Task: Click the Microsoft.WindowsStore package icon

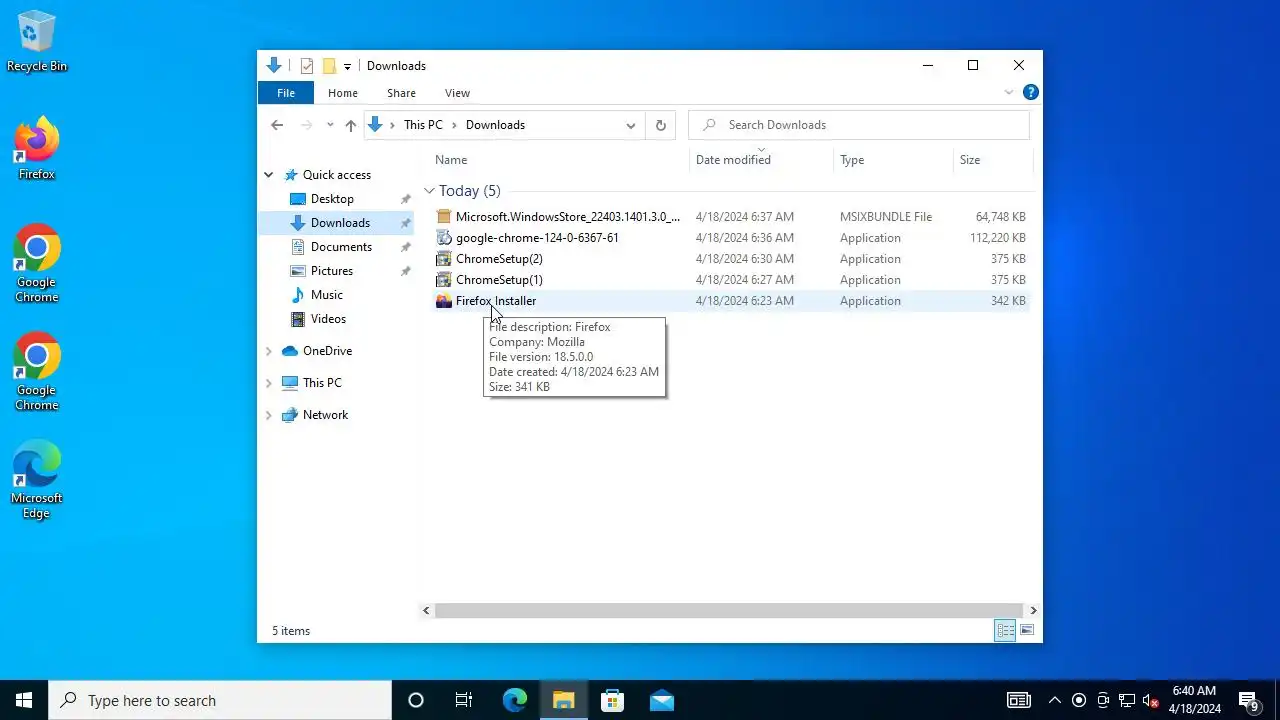Action: [444, 217]
